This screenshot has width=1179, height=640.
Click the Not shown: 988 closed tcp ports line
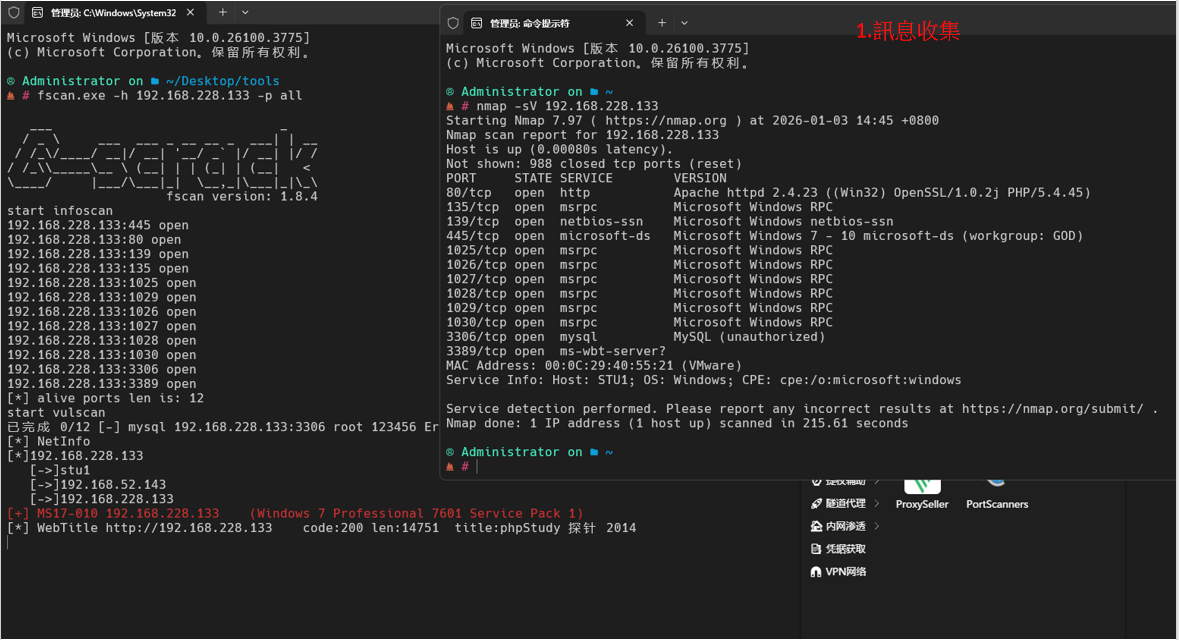pos(594,164)
